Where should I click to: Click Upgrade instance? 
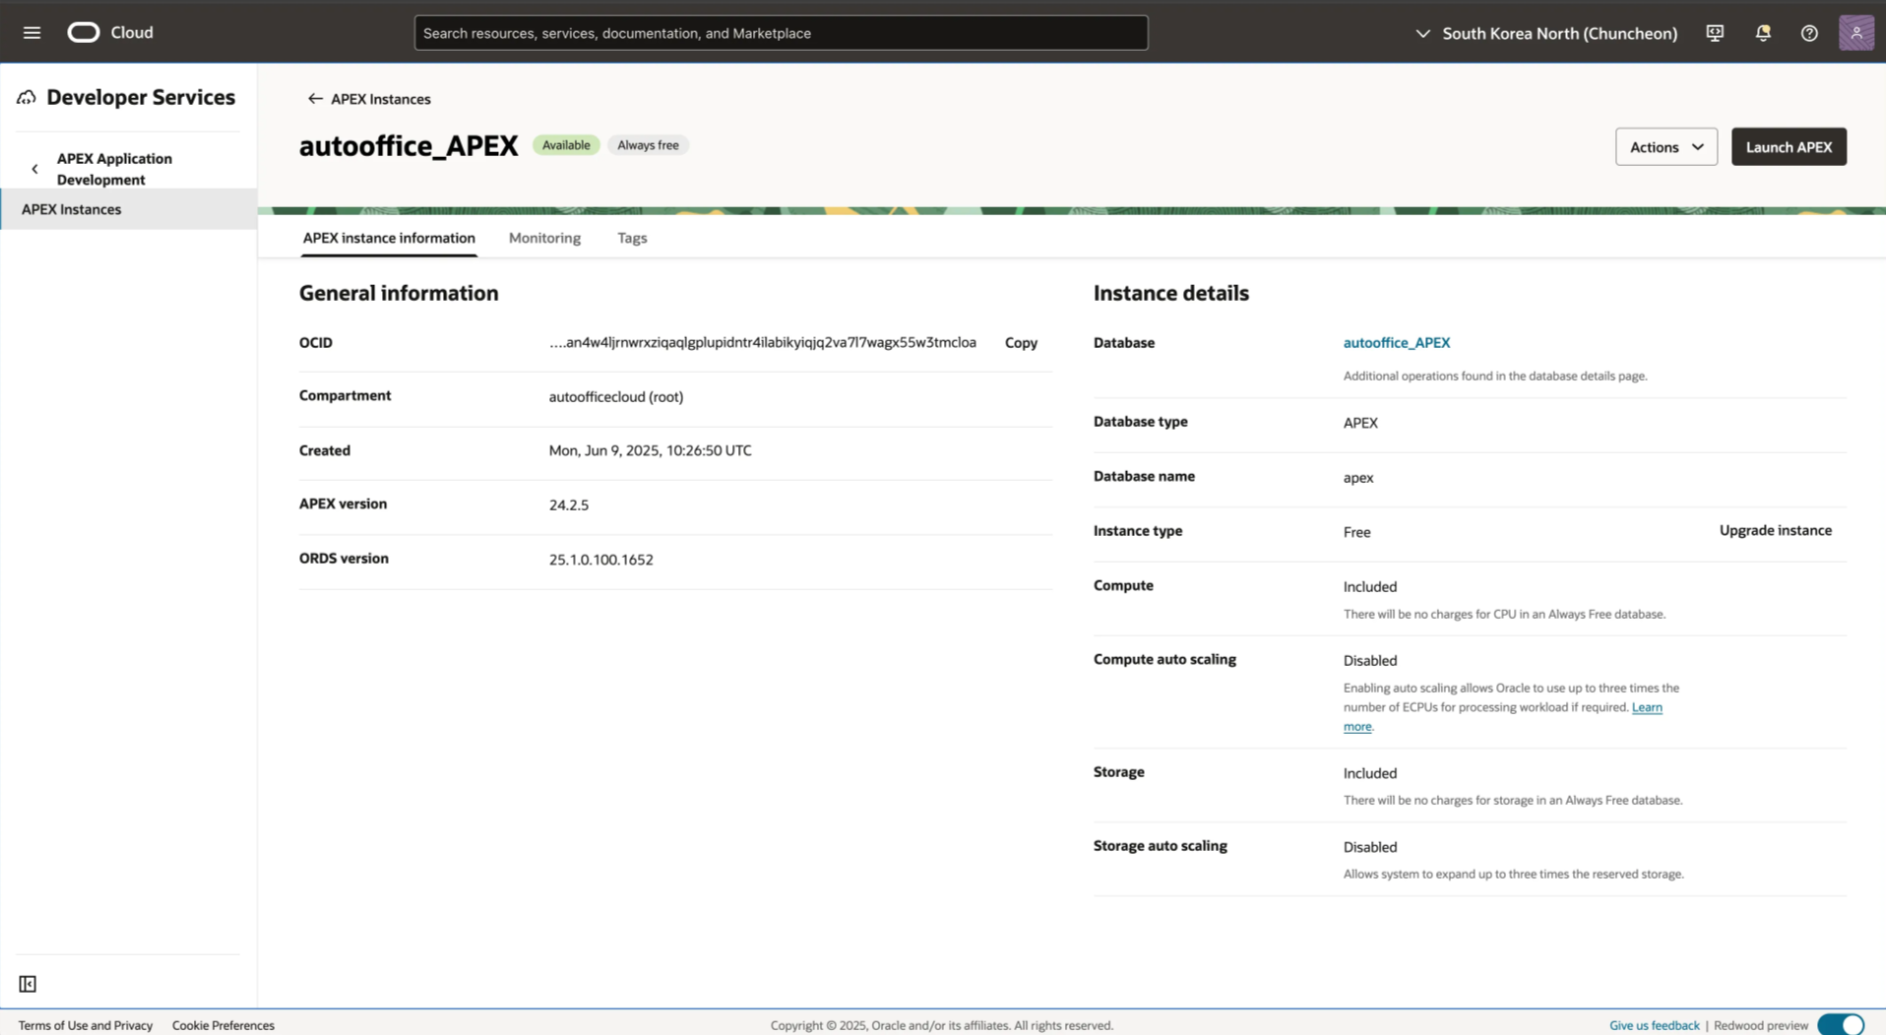(x=1775, y=531)
